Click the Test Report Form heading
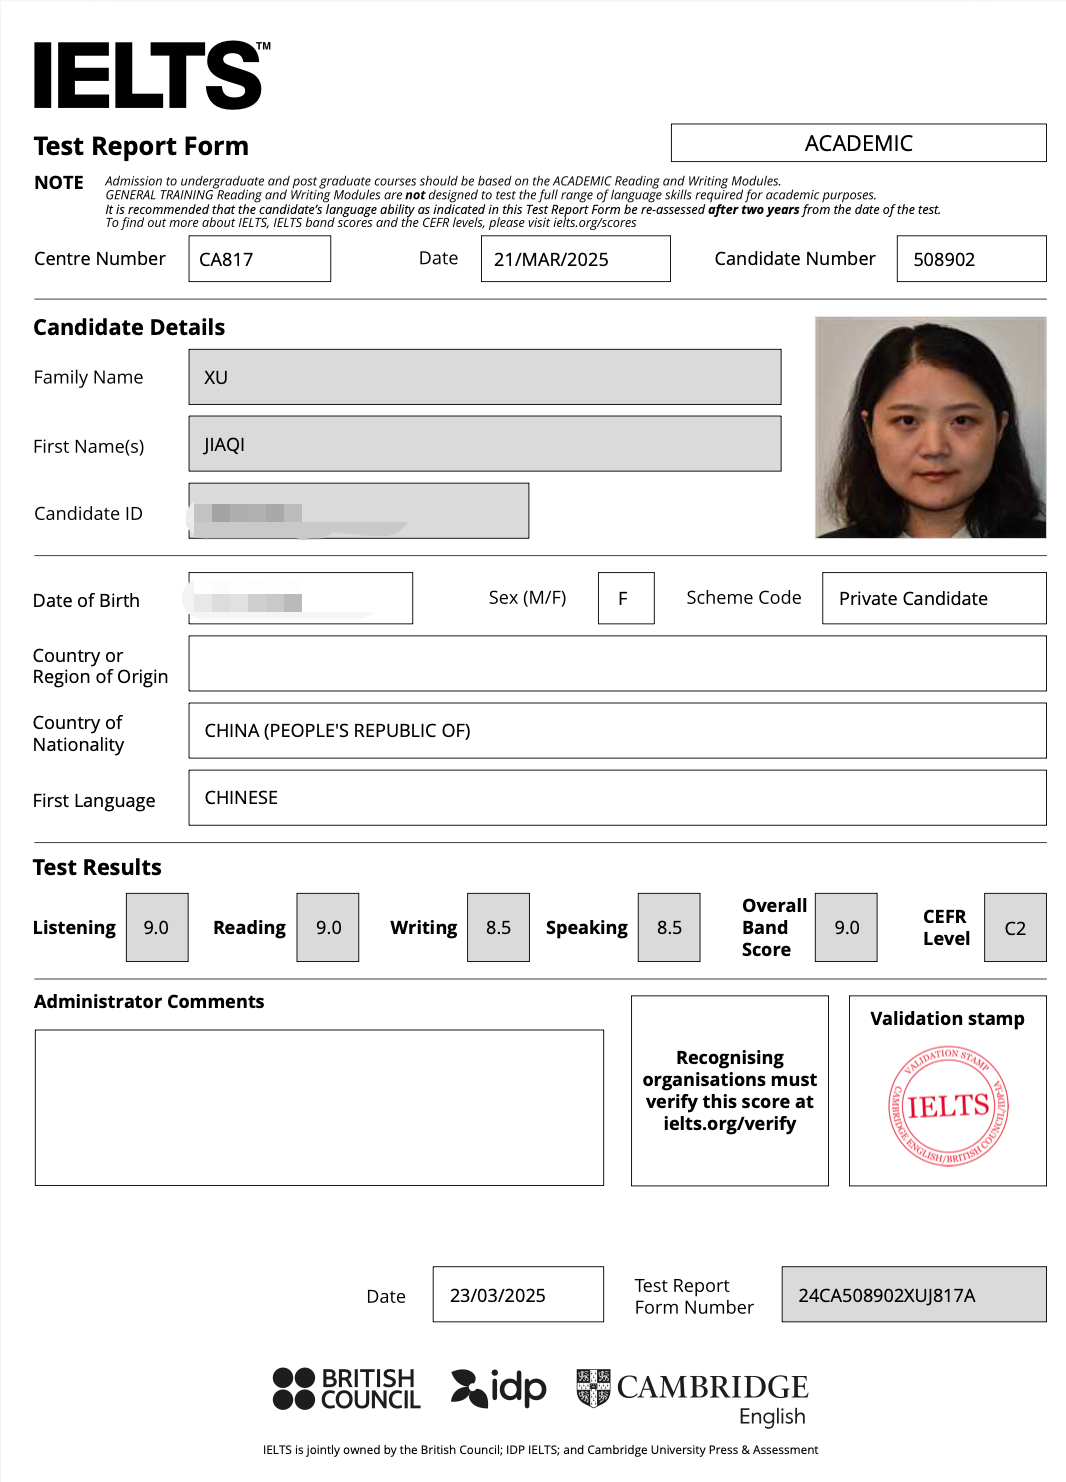This screenshot has width=1066, height=1482. point(141,146)
